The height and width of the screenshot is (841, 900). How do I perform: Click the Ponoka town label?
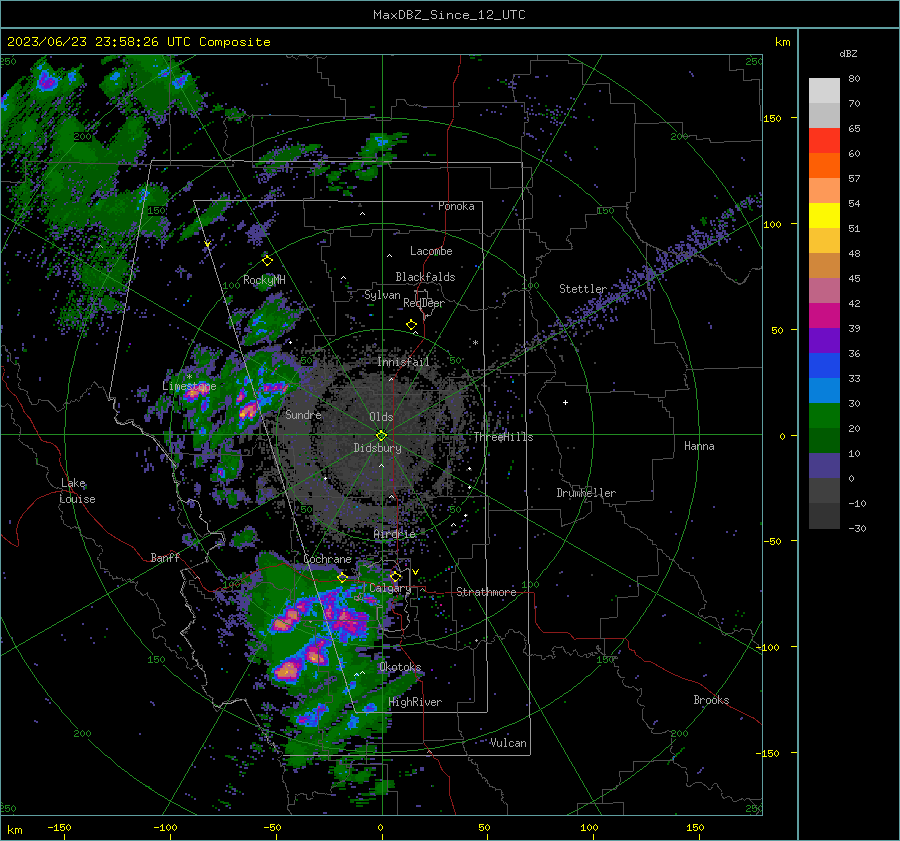[x=456, y=206]
